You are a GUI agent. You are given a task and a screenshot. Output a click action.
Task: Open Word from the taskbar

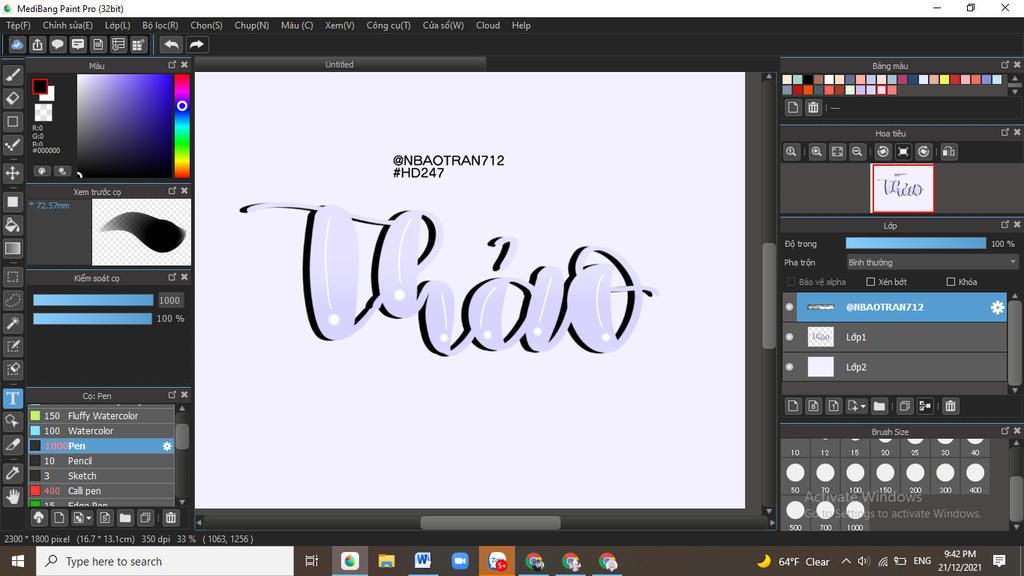[x=423, y=561]
